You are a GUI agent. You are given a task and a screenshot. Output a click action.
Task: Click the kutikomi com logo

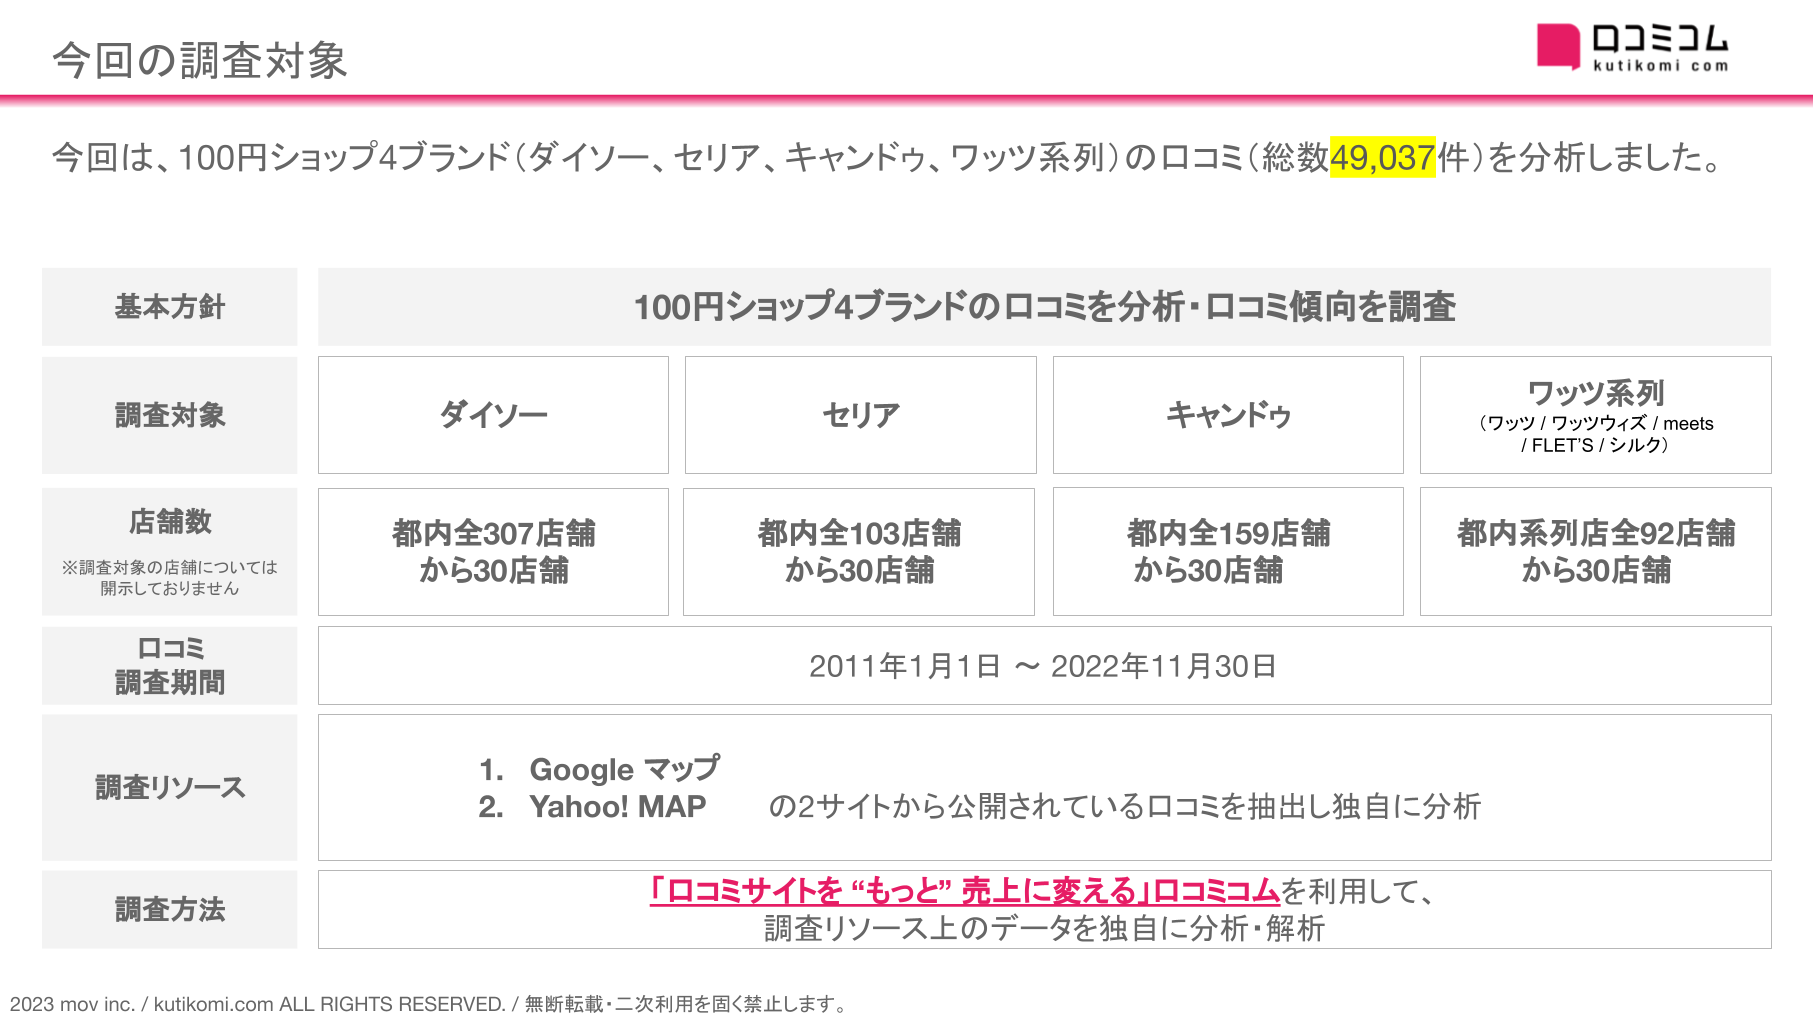pos(1632,48)
